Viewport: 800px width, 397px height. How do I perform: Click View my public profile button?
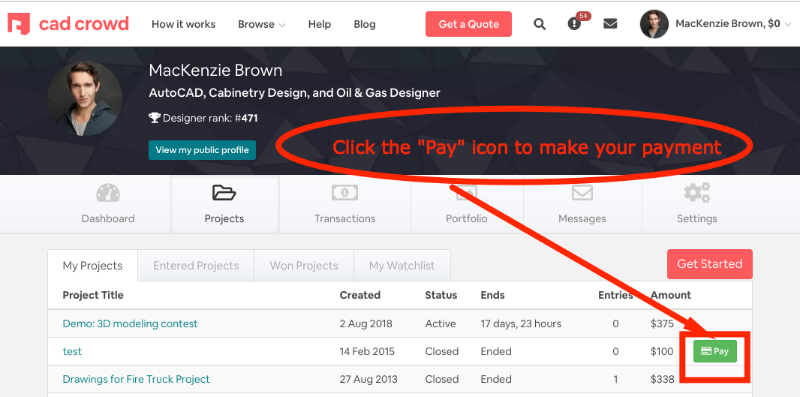pyautogui.click(x=202, y=150)
